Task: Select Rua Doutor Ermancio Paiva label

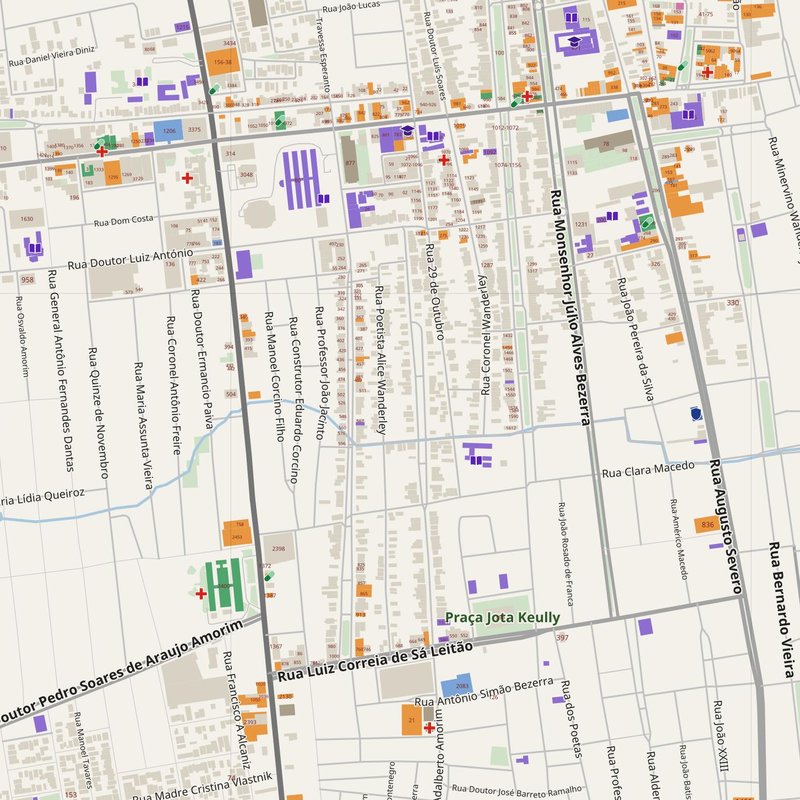Action: pos(202,359)
